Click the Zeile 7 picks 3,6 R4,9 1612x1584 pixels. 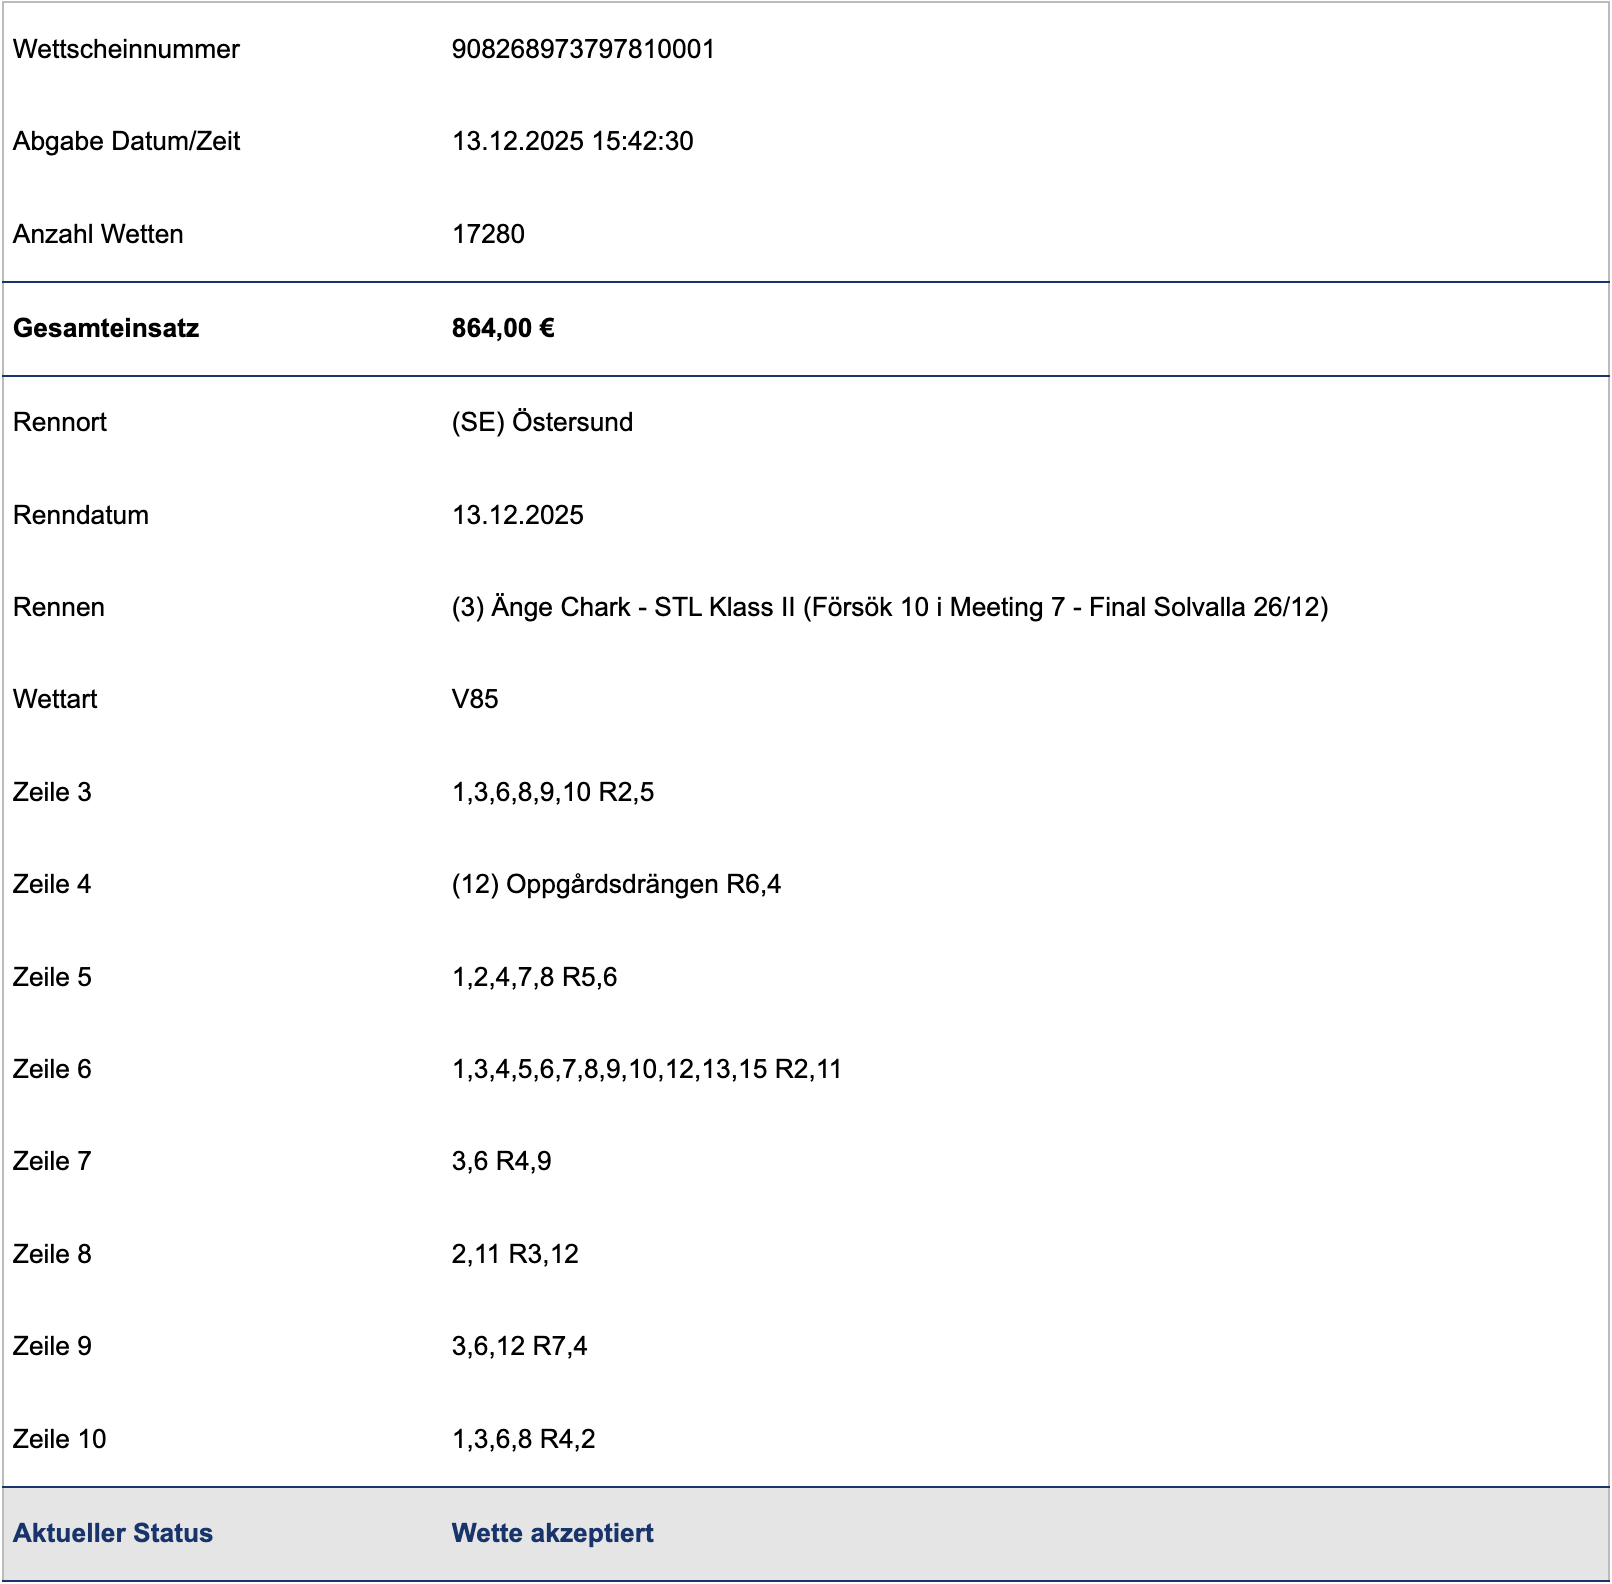501,1161
